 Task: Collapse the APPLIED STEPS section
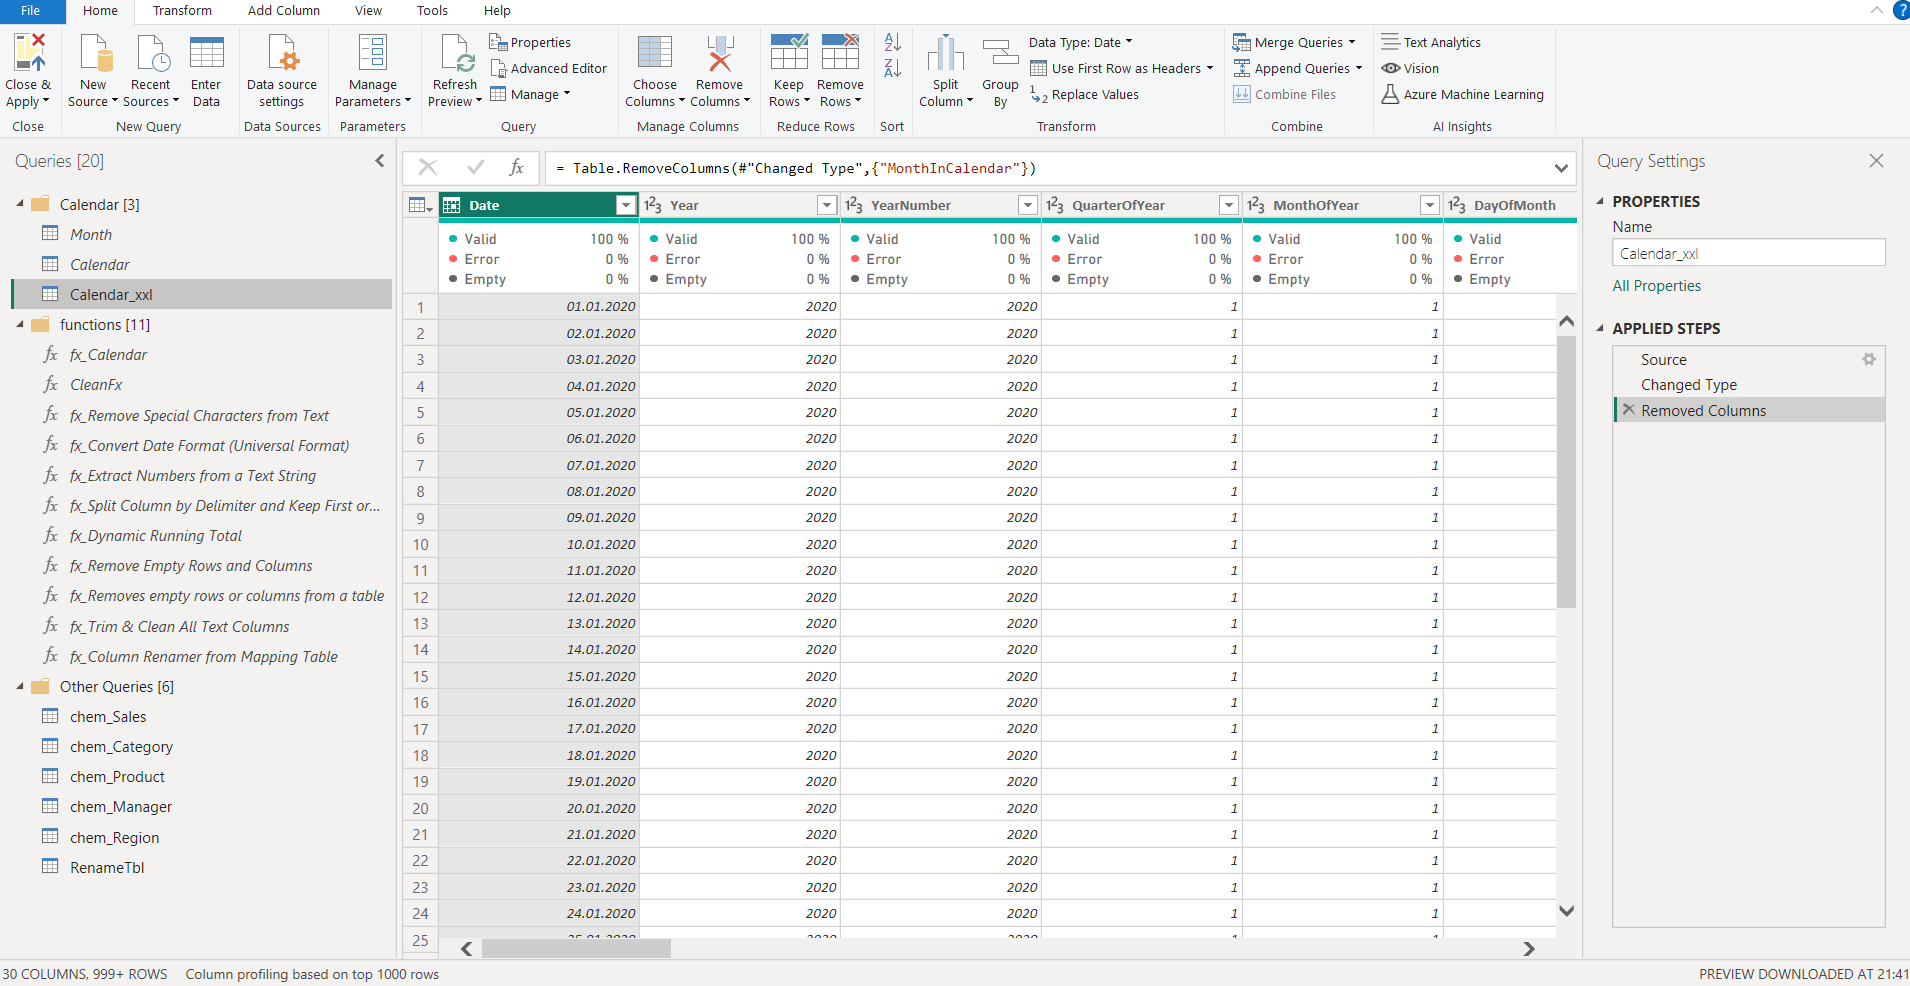(1600, 328)
